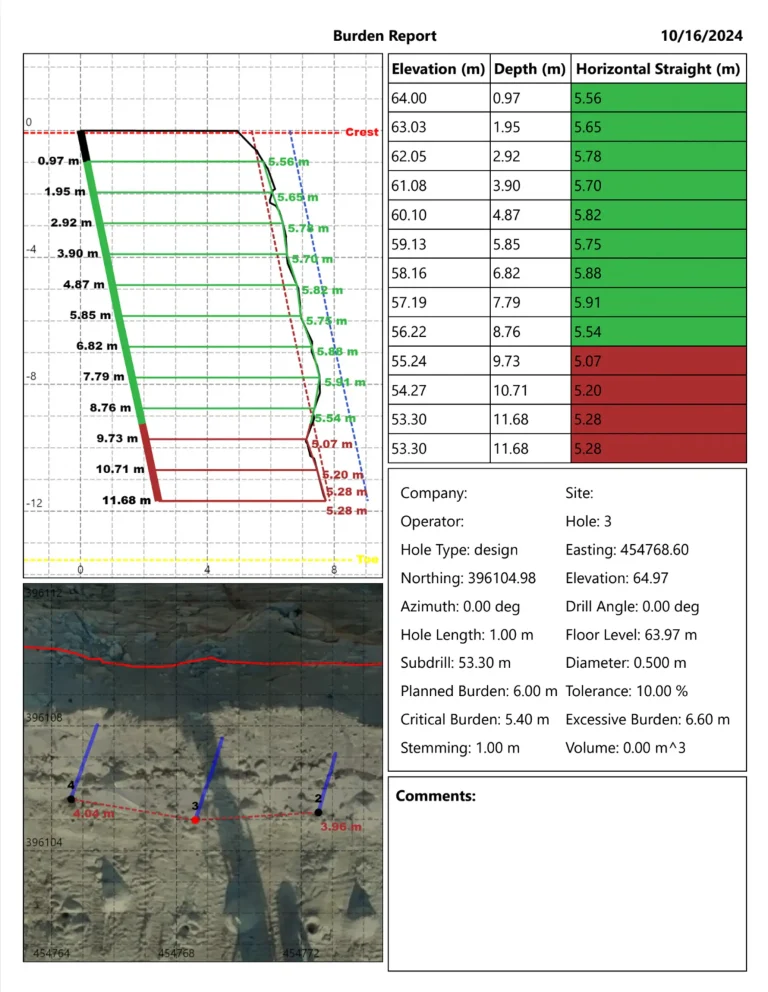Image resolution: width=768 pixels, height=992 pixels.
Task: Click elevation cell 62.05 in table
Action: coord(439,156)
